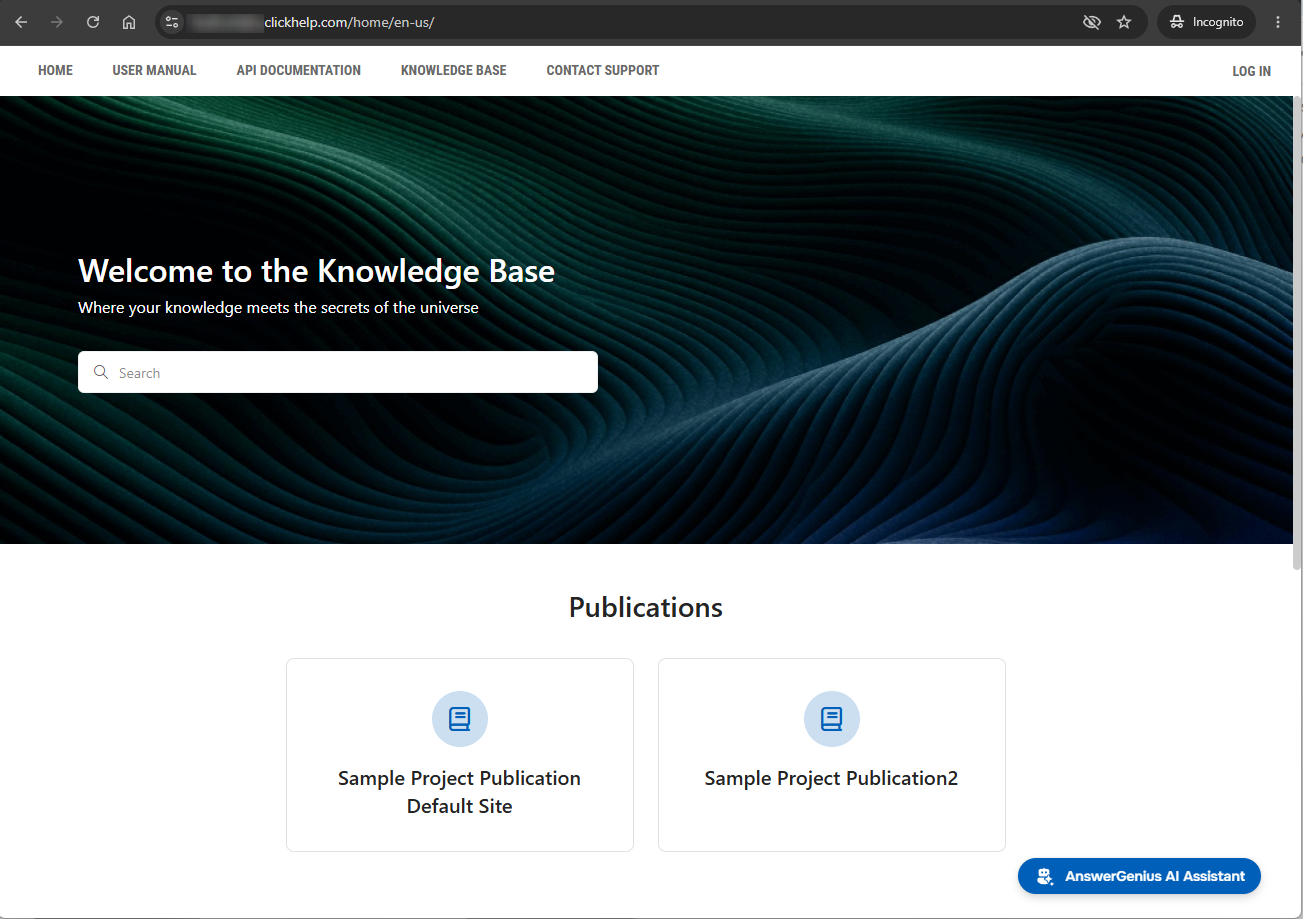Image resolution: width=1303 pixels, height=919 pixels.
Task: Open the HOME navigation item
Action: 55,70
